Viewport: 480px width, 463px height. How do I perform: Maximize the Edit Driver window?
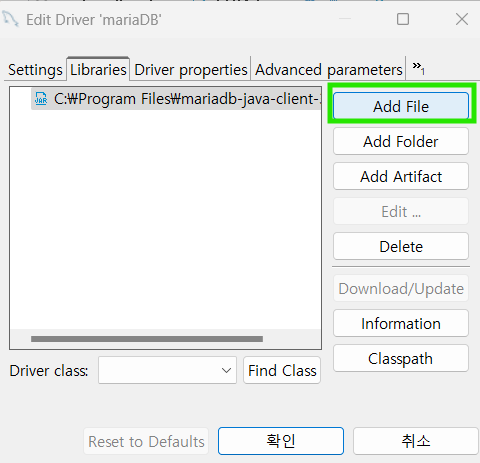click(403, 19)
